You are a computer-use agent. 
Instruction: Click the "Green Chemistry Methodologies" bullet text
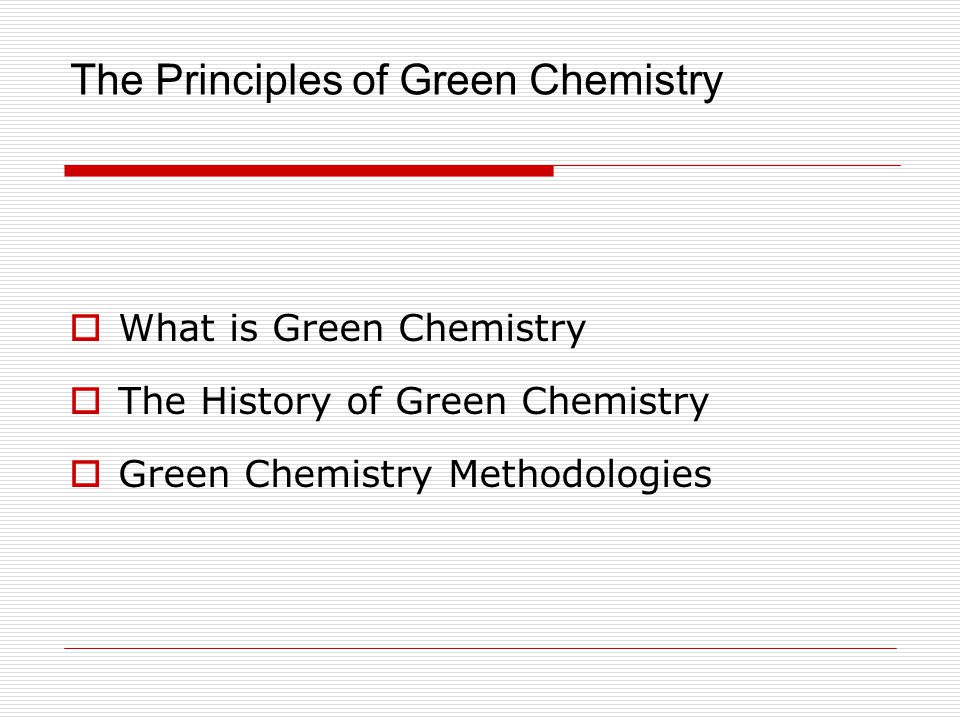(415, 475)
